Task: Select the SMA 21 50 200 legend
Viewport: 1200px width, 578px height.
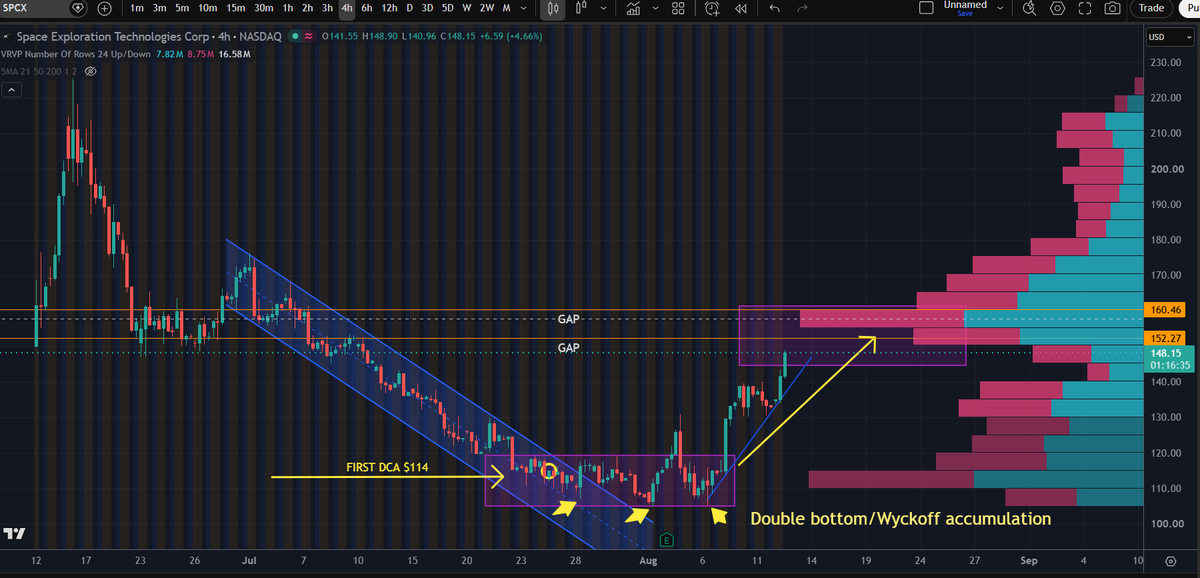Action: pos(39,72)
